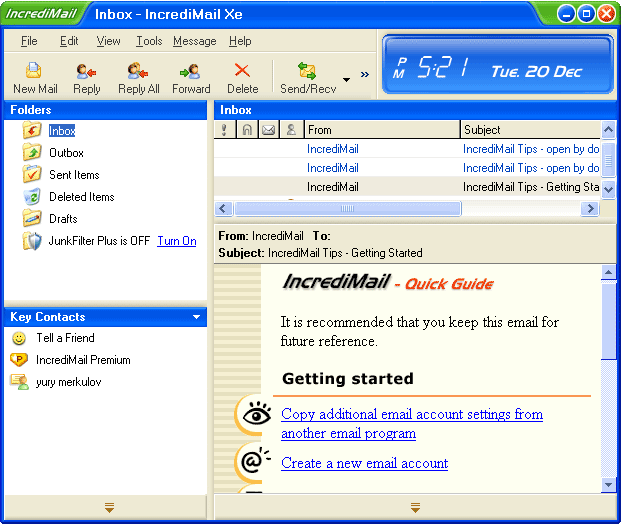Click the eye icon beside copy settings link
622x525 pixels.
pyautogui.click(x=257, y=413)
